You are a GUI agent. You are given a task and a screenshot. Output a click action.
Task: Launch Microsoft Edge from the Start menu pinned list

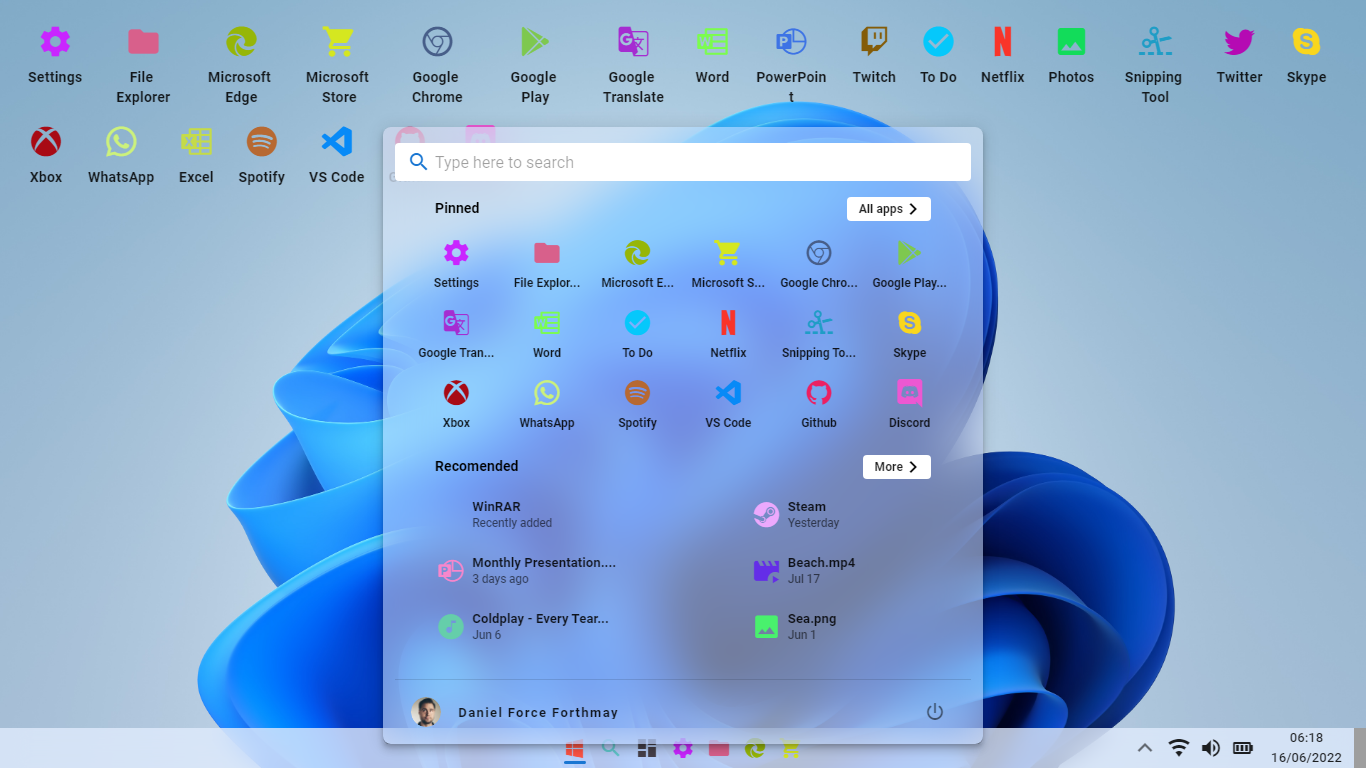pyautogui.click(x=637, y=264)
